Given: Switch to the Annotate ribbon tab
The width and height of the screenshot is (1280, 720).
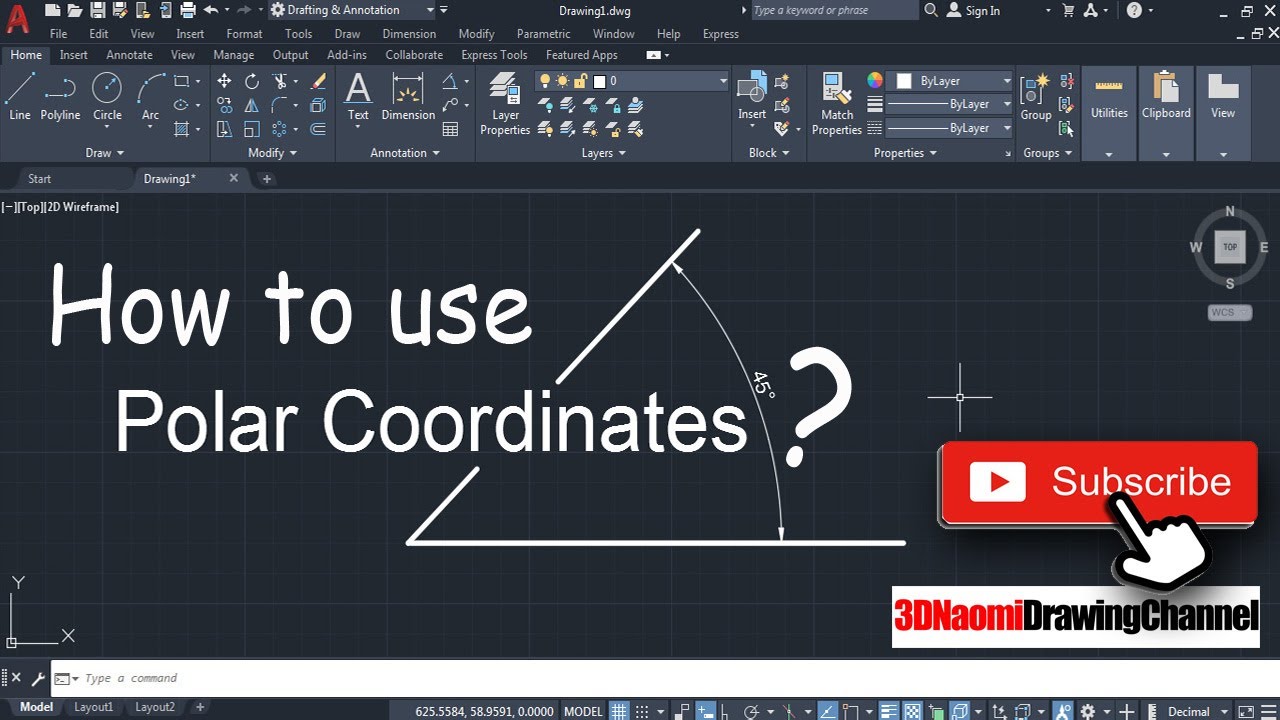Looking at the screenshot, I should pos(129,55).
